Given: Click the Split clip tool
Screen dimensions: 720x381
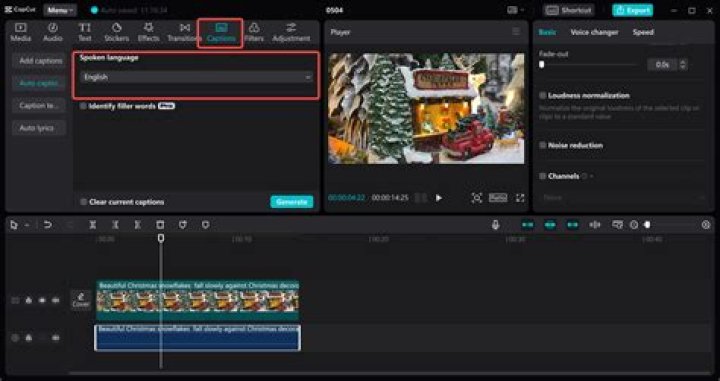Looking at the screenshot, I should click(x=93, y=224).
